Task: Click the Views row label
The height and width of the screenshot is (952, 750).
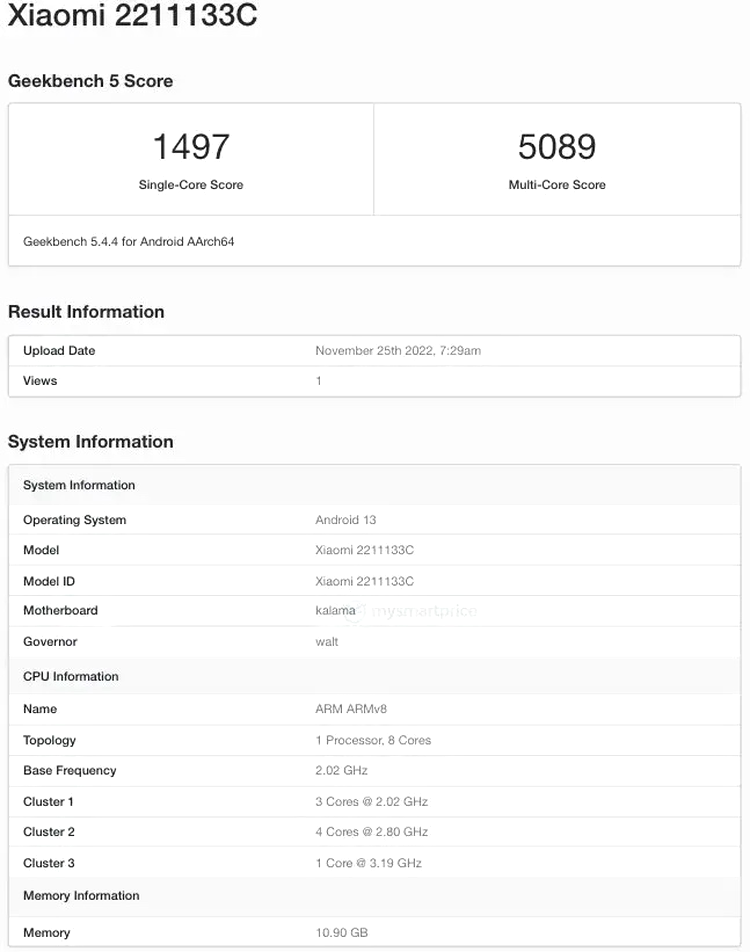Action: [40, 381]
